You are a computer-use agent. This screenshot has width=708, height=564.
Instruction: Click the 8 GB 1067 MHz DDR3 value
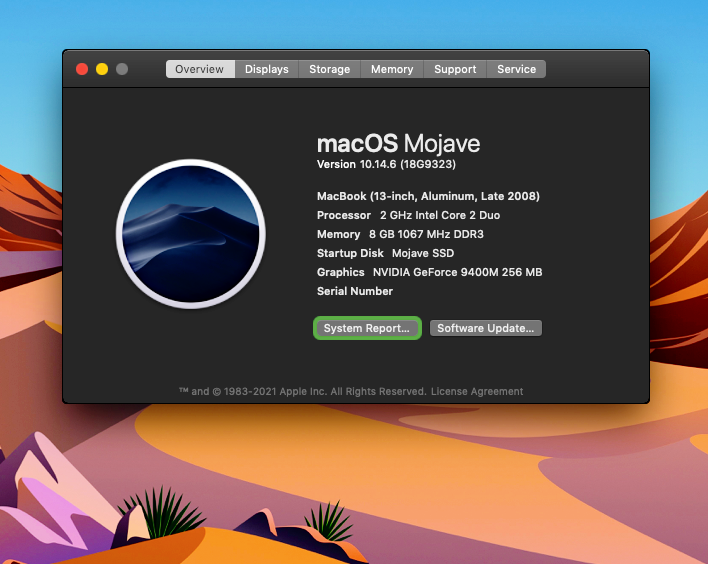tap(426, 234)
